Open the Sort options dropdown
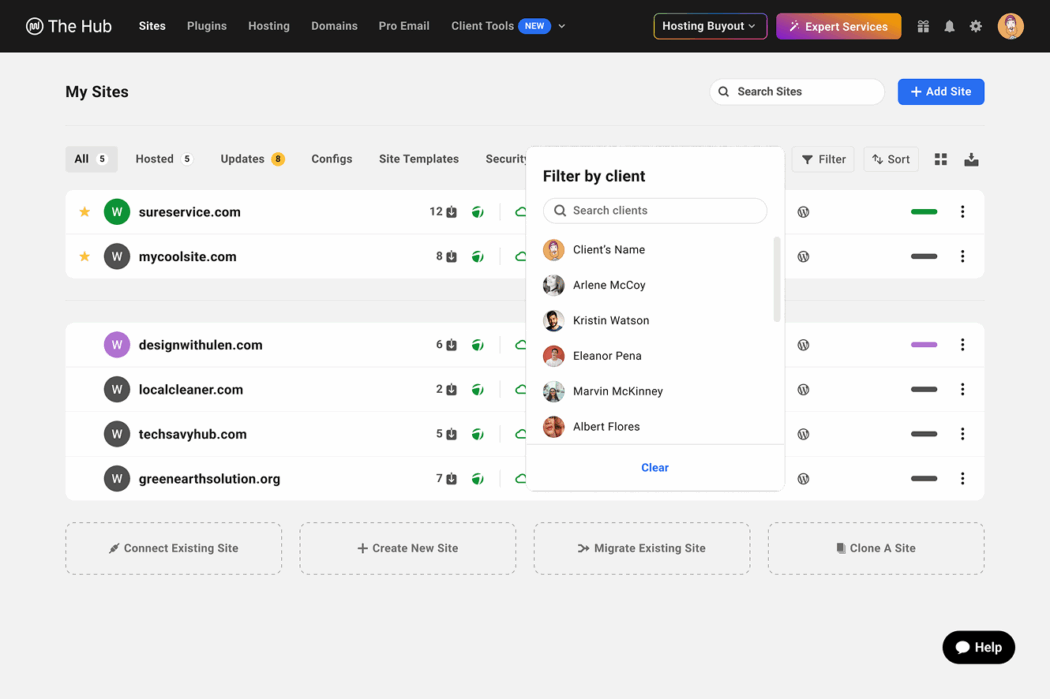The width and height of the screenshot is (1050, 699). coord(890,159)
